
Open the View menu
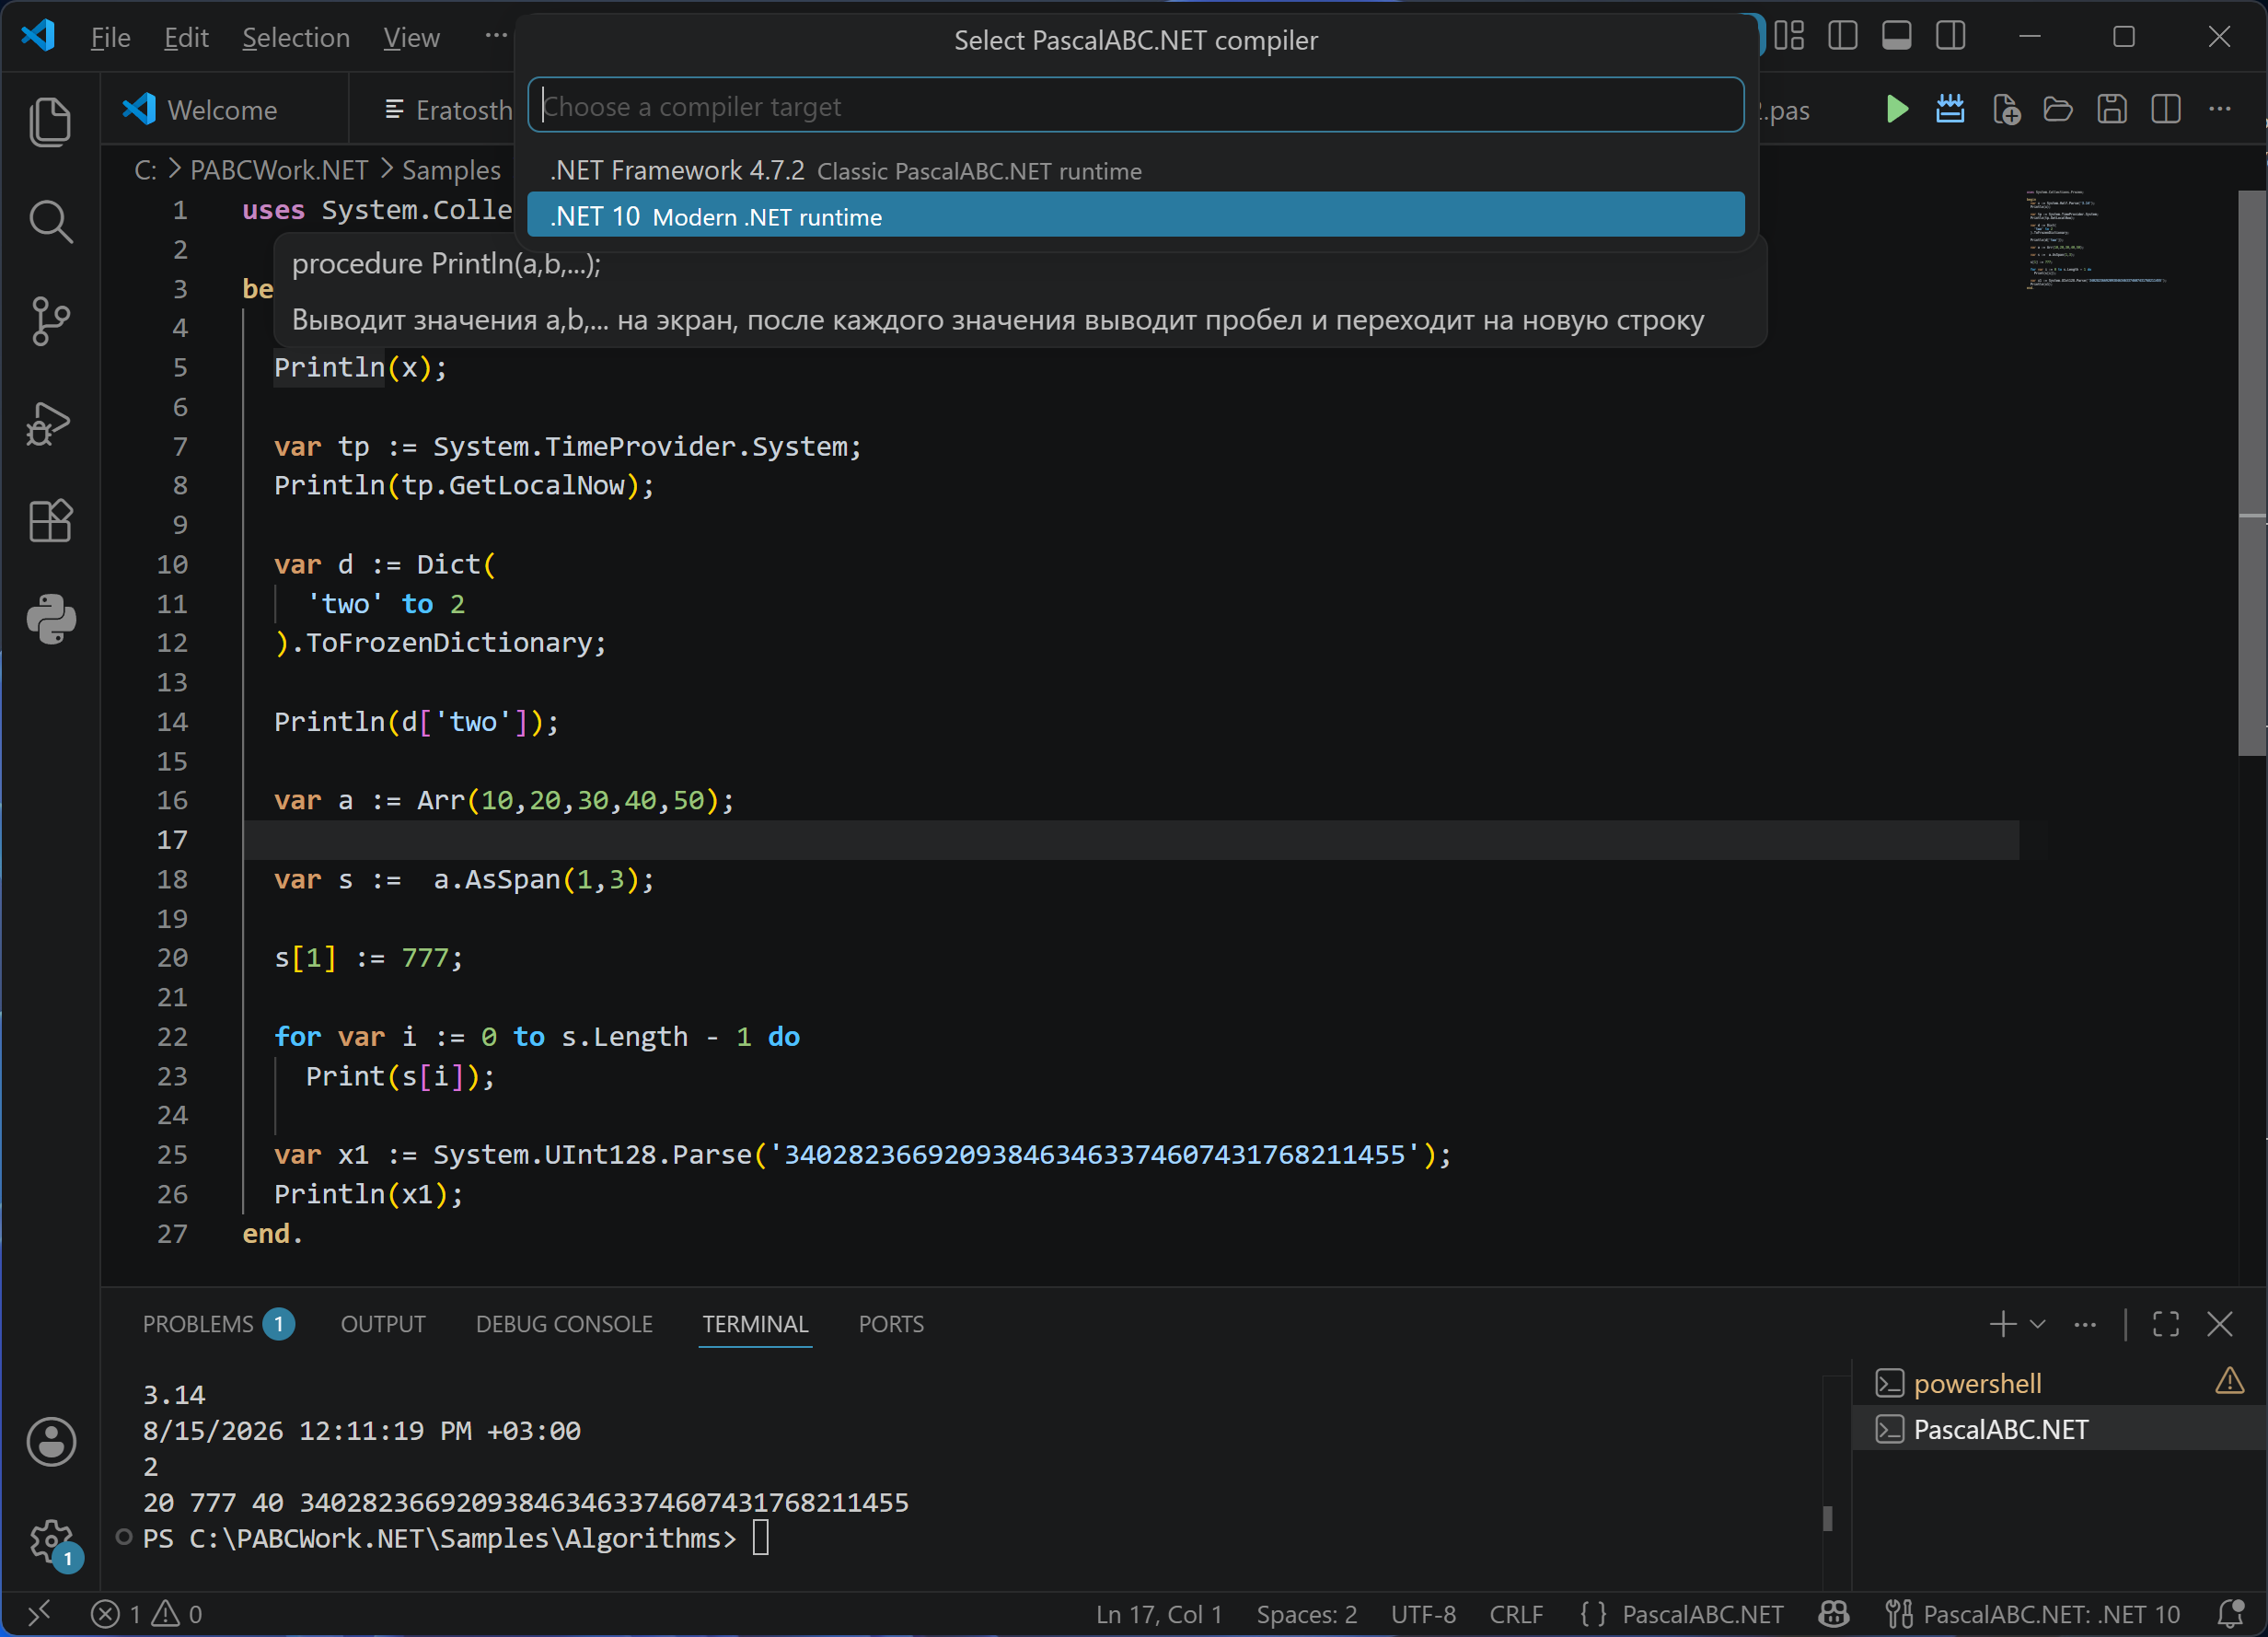coord(411,37)
